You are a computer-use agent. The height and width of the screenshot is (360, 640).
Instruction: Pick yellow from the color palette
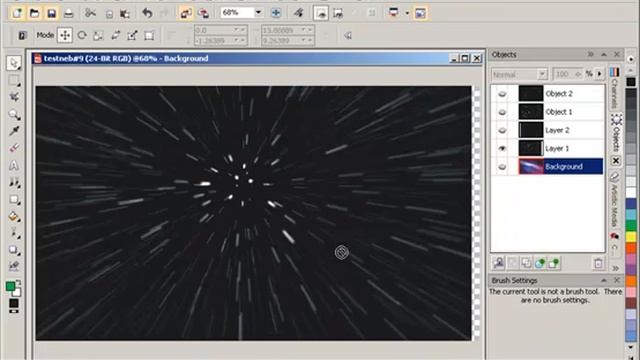coord(631,236)
